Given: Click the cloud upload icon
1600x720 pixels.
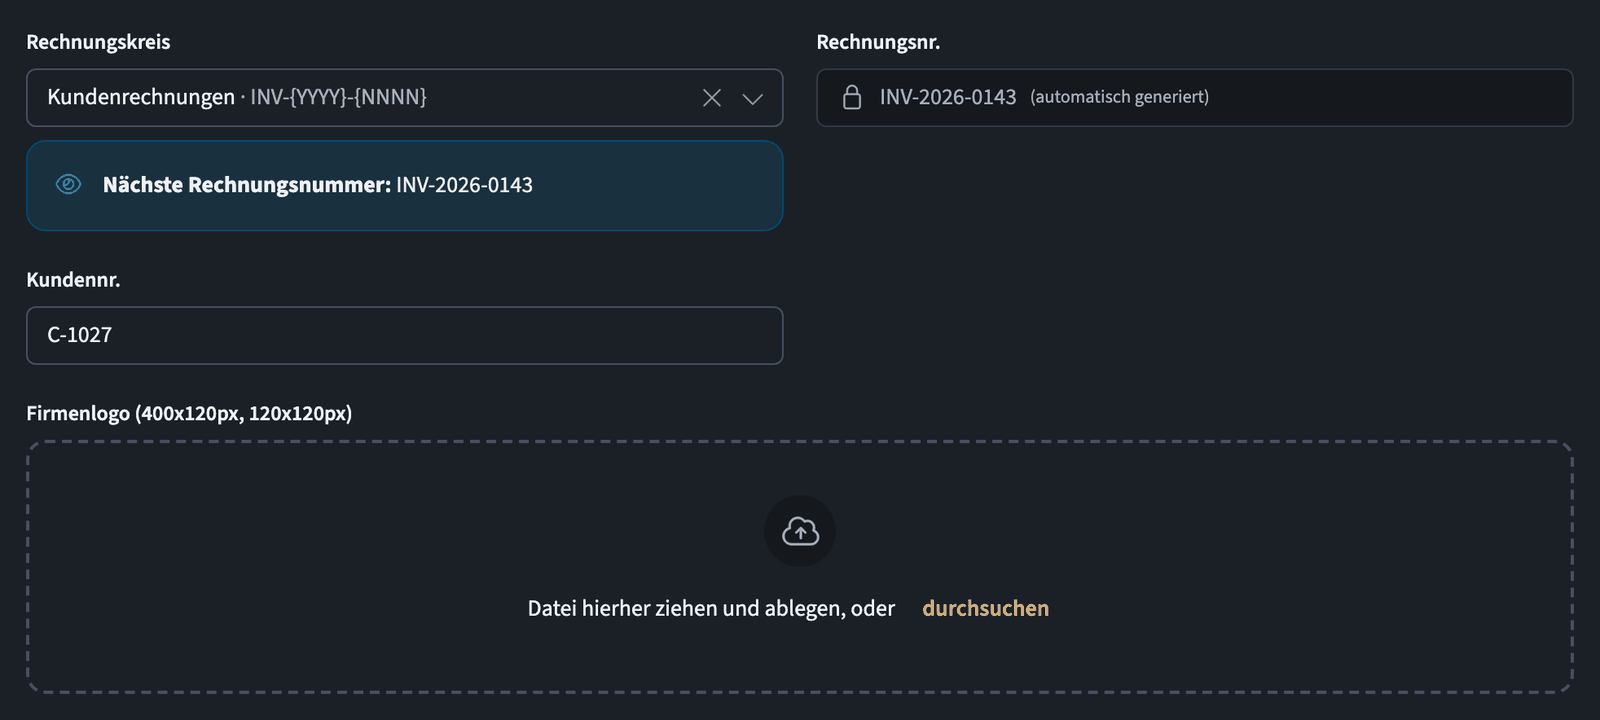Looking at the screenshot, I should tap(800, 531).
